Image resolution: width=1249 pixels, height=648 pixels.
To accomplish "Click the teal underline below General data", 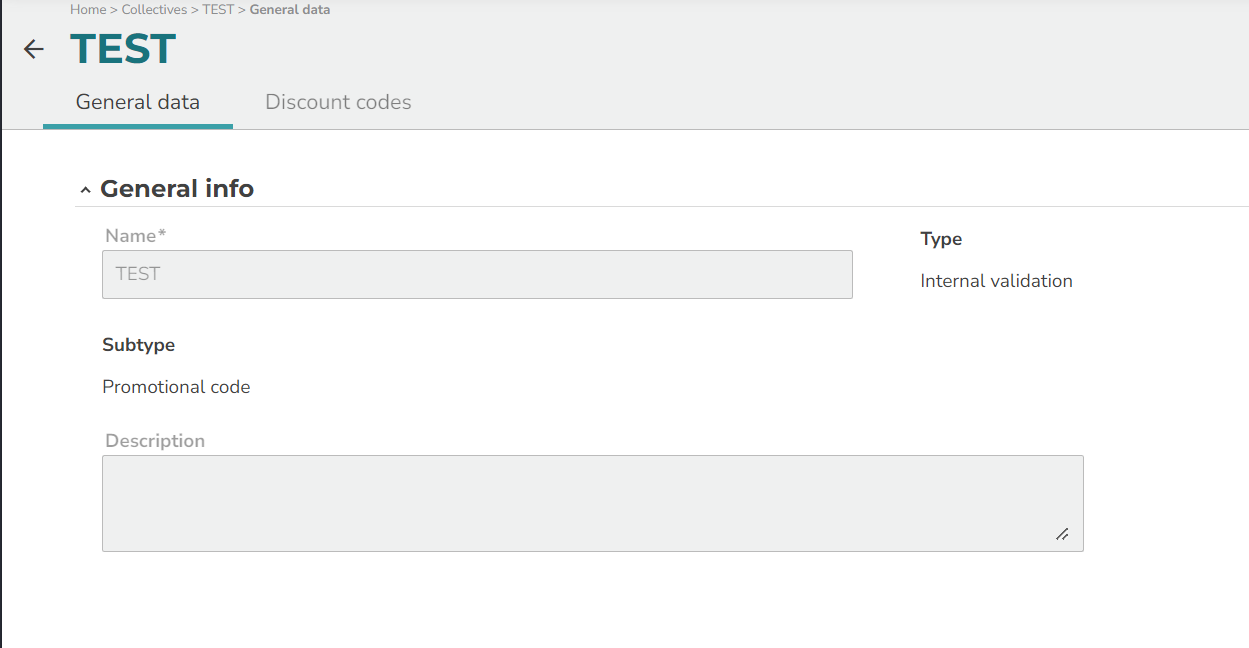I will (138, 126).
